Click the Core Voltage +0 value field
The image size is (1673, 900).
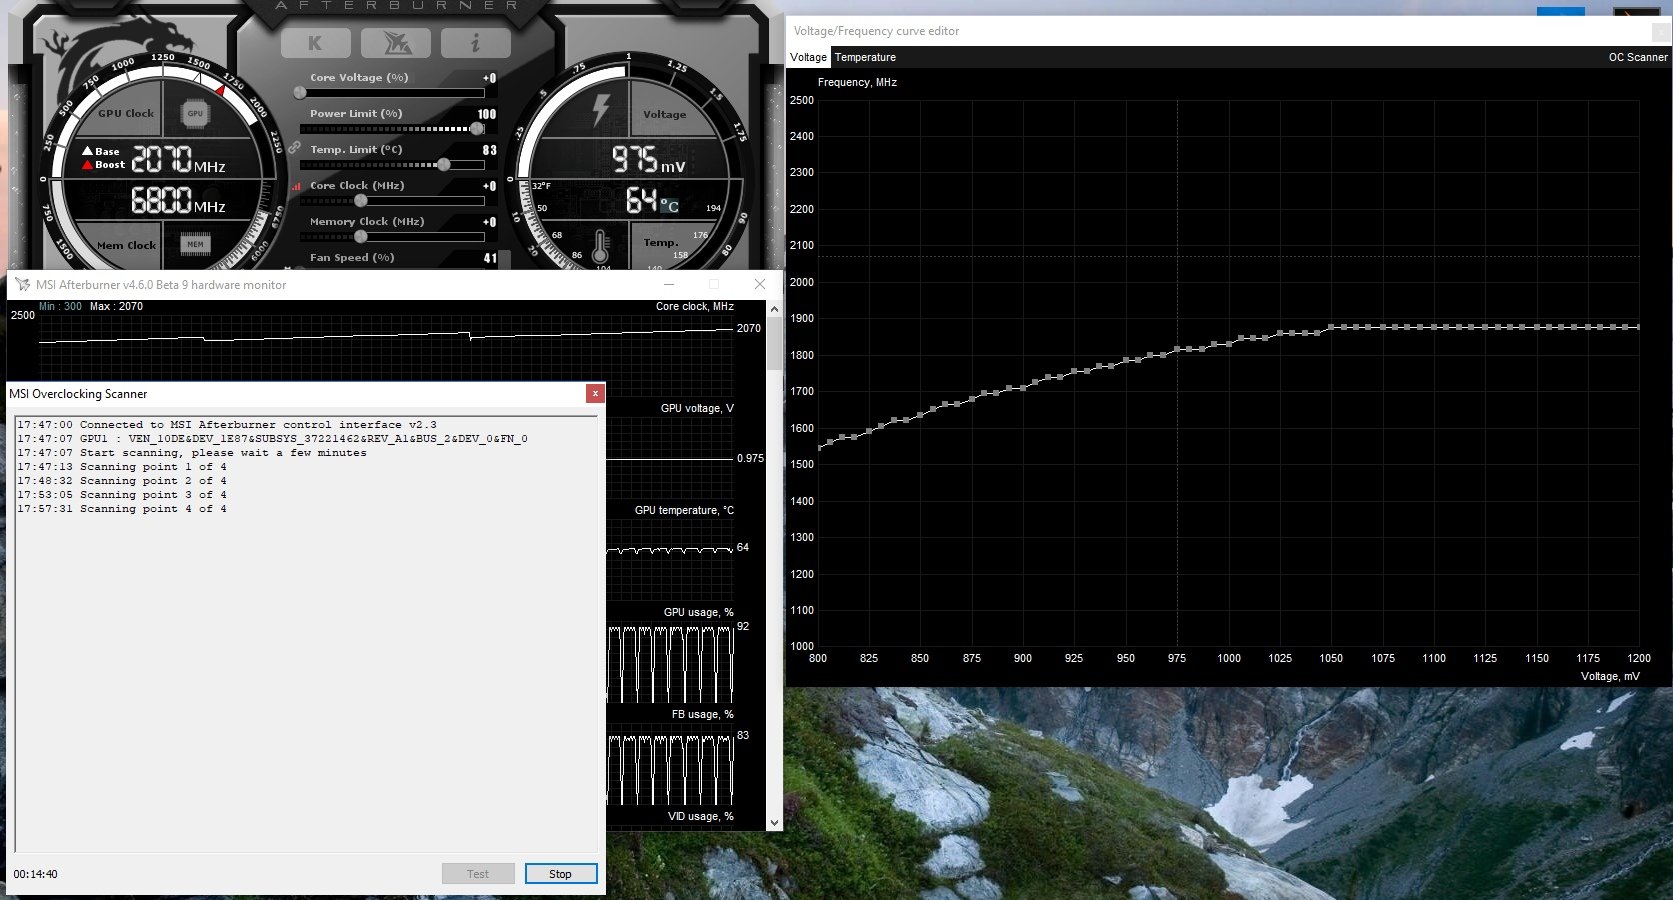point(489,78)
